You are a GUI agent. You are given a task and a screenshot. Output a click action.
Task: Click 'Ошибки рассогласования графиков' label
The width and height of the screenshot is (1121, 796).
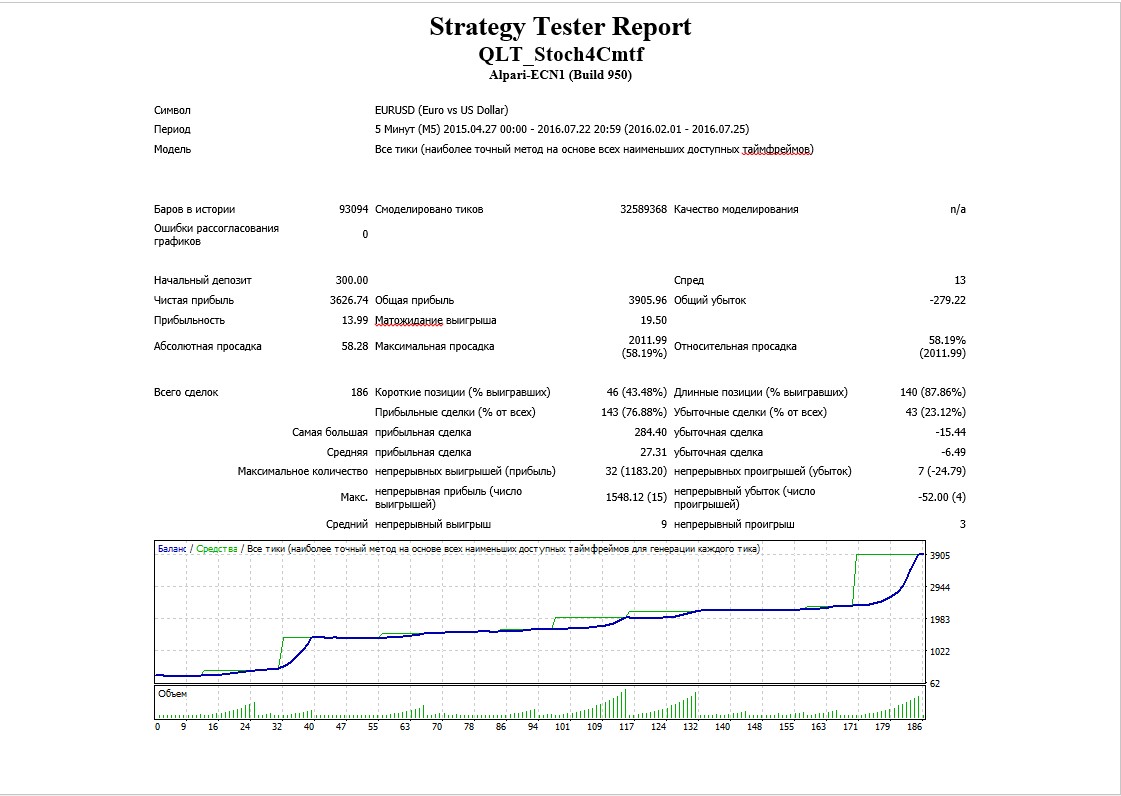pos(217,235)
